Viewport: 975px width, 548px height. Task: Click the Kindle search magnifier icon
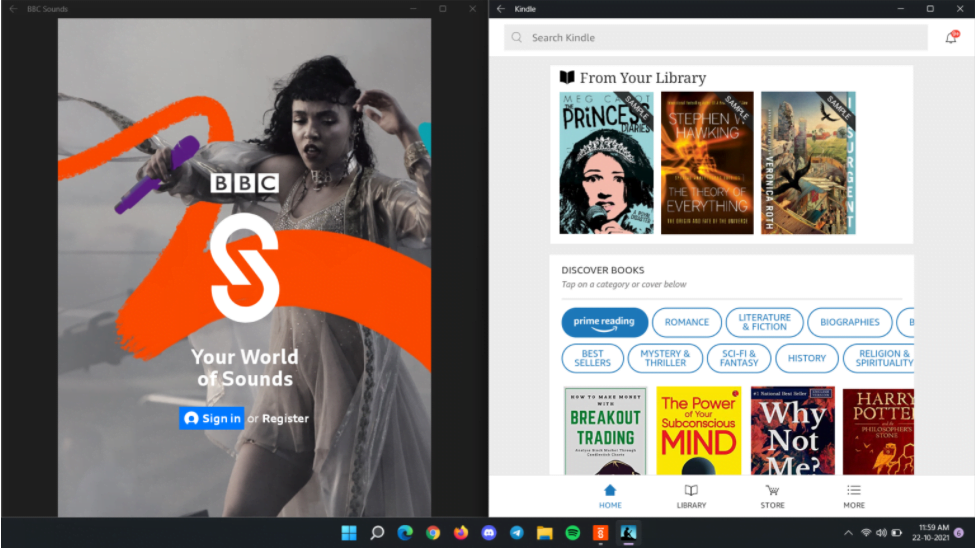click(517, 37)
